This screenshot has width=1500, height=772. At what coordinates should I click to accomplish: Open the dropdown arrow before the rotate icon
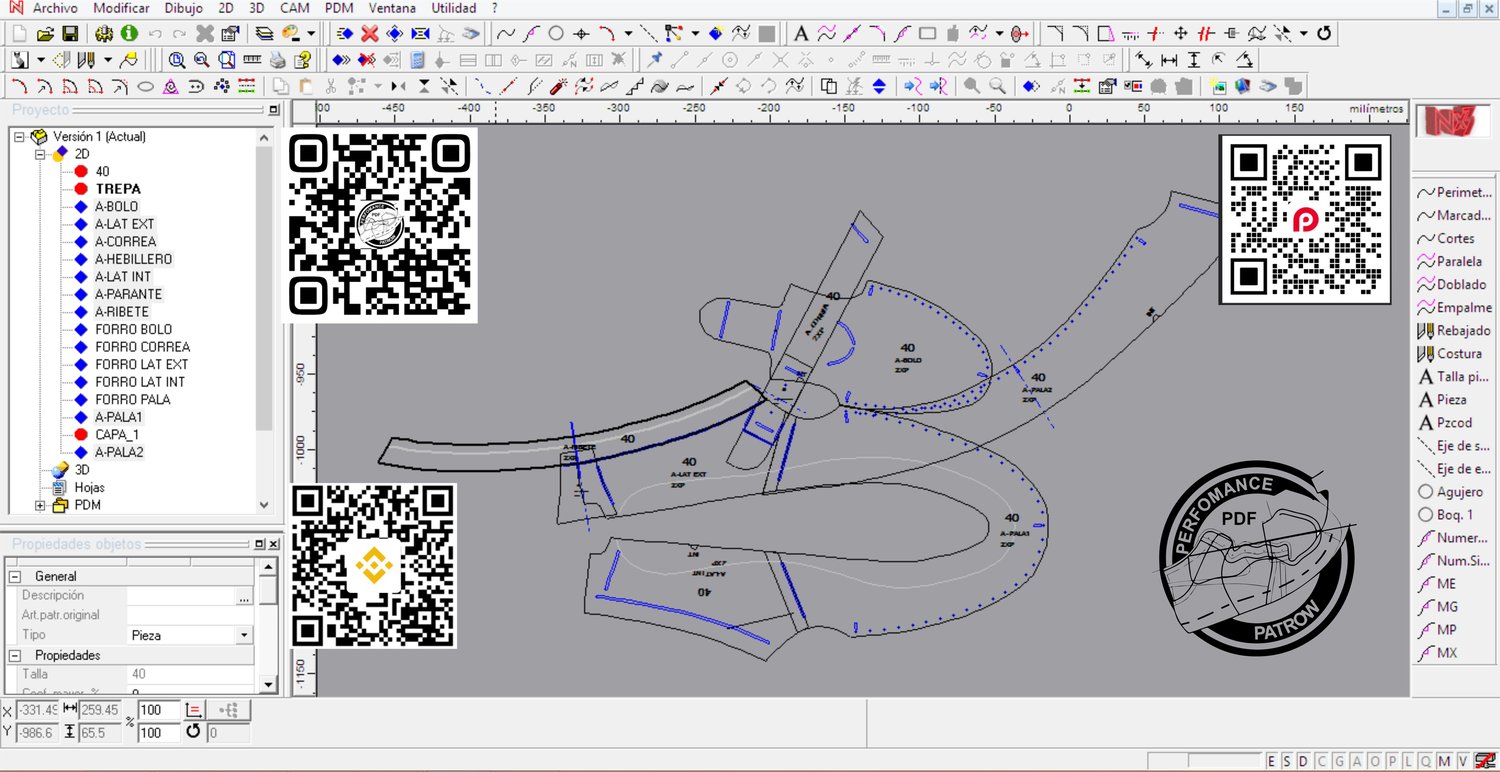pyautogui.click(x=1304, y=34)
